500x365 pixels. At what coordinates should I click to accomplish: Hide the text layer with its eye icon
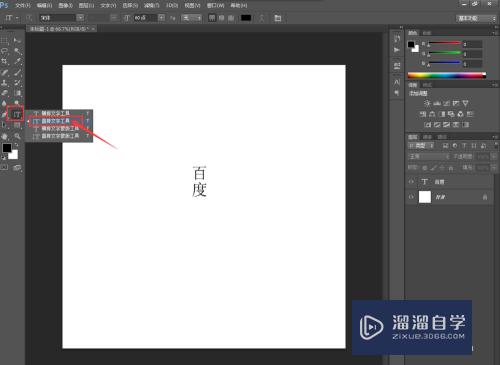point(411,182)
